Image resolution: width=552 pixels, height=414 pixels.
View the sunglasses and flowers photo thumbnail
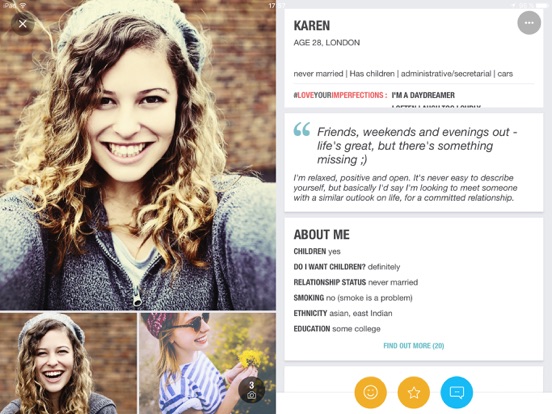coord(207,363)
